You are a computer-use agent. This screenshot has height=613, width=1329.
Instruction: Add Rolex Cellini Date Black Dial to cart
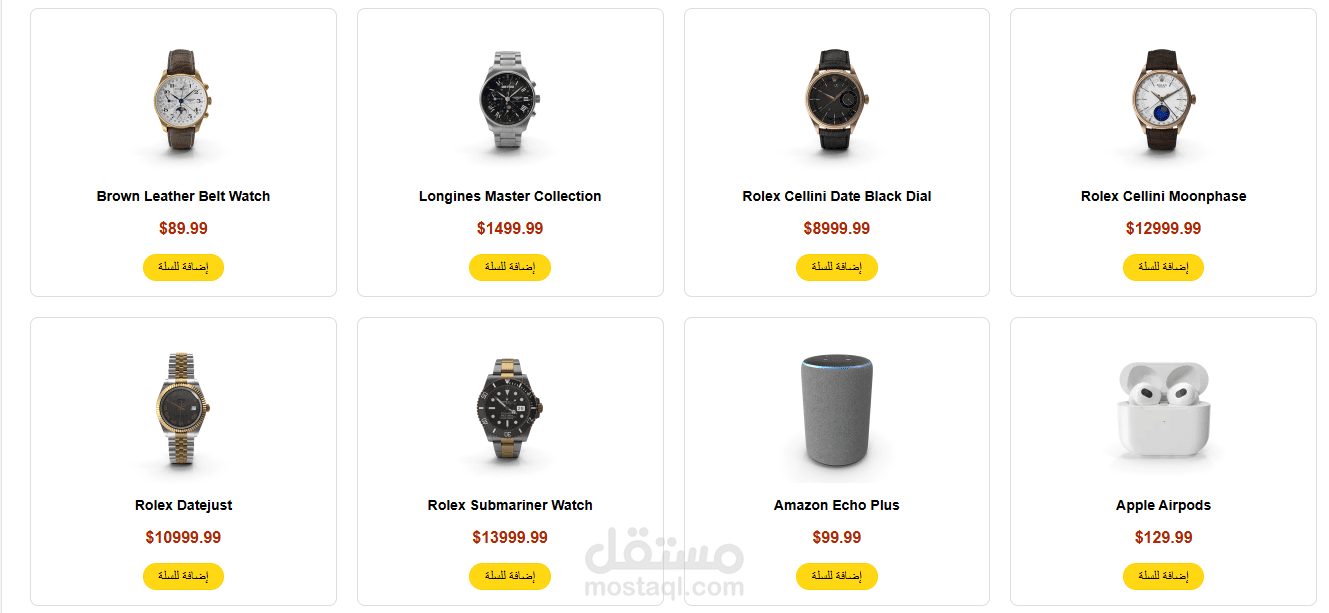pyautogui.click(x=837, y=267)
